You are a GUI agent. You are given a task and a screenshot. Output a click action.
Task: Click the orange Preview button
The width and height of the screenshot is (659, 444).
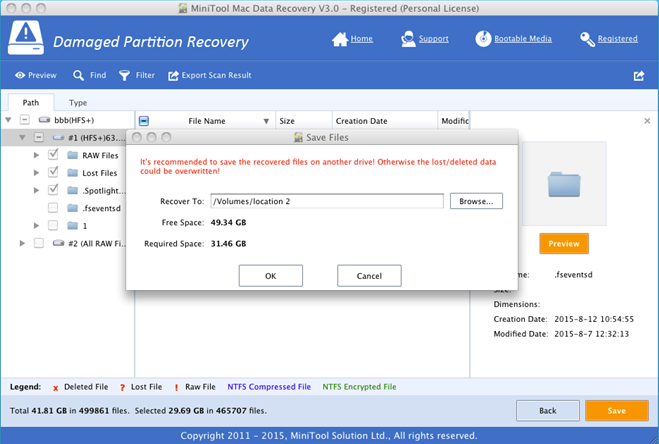tap(564, 243)
